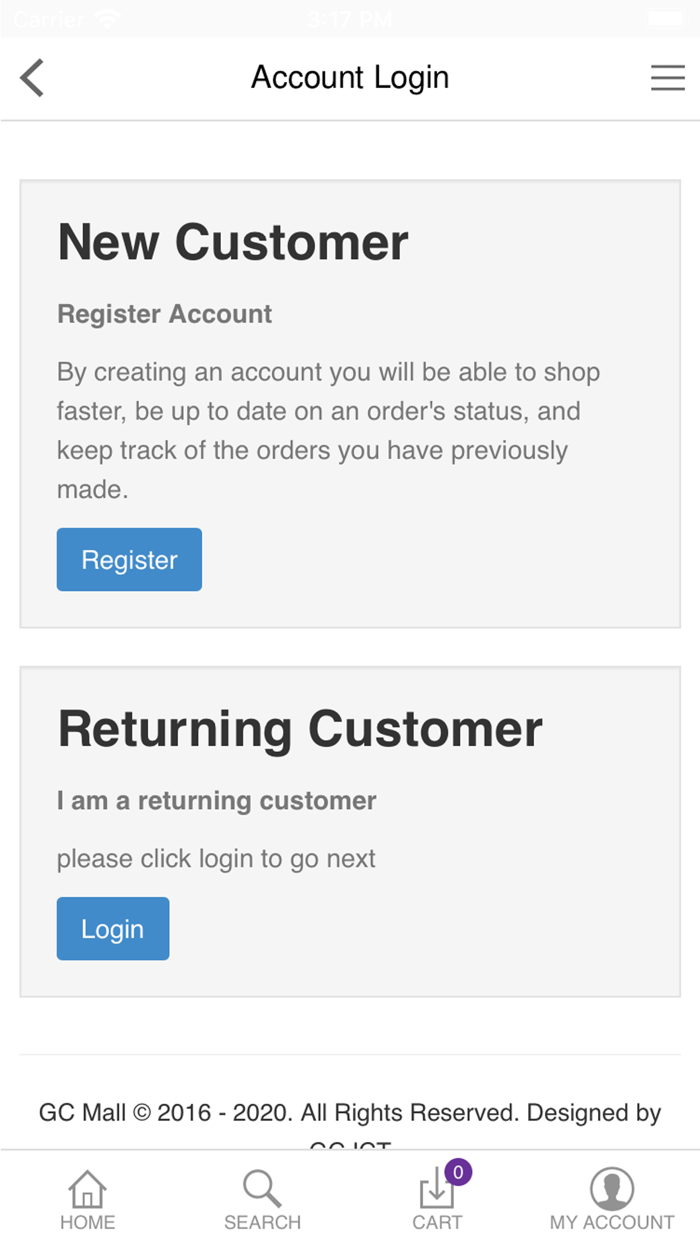
Task: Tap the GC Mall copyright footer text
Action: [x=350, y=1113]
